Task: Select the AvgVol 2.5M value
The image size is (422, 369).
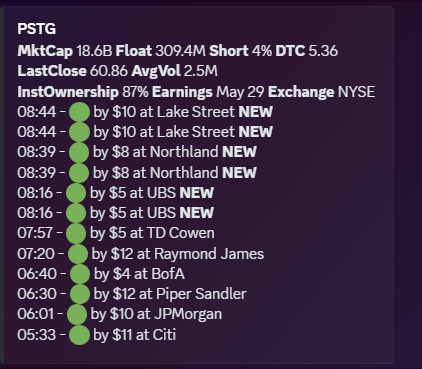Action: (x=201, y=71)
